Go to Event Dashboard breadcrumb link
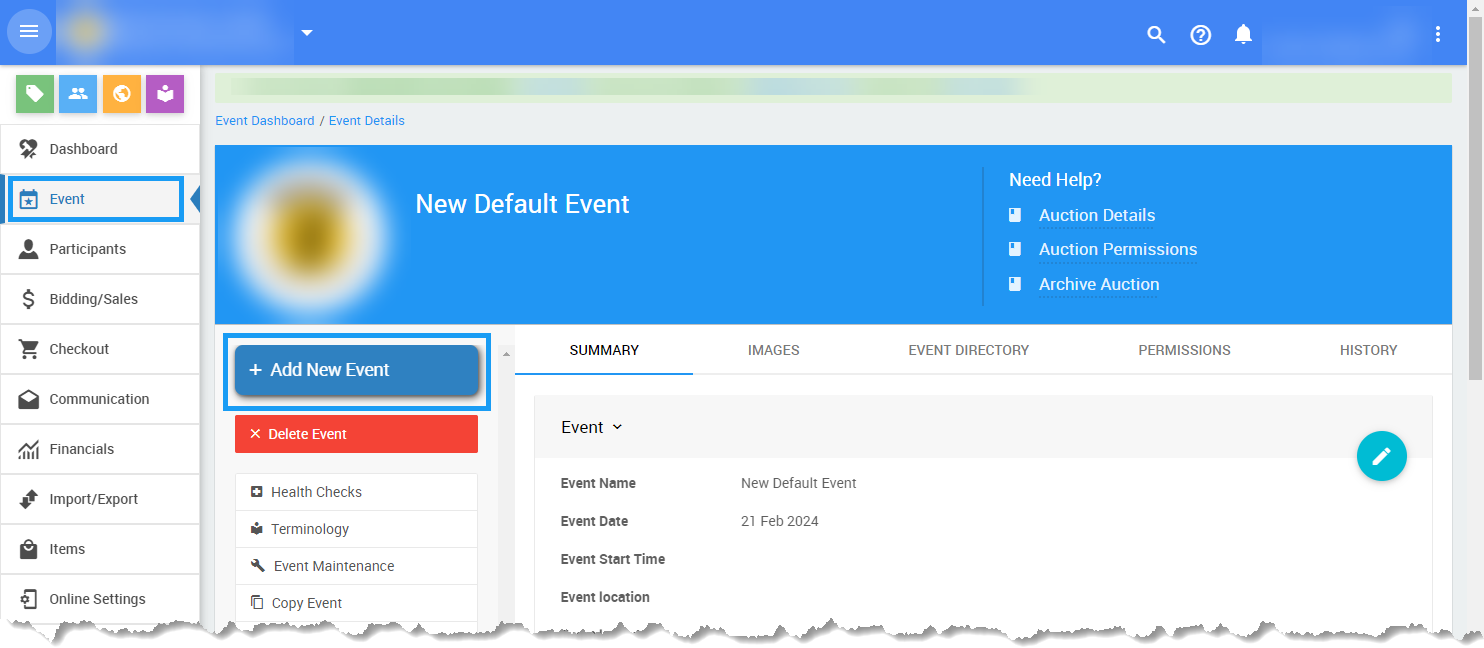This screenshot has width=1484, height=648. (265, 121)
